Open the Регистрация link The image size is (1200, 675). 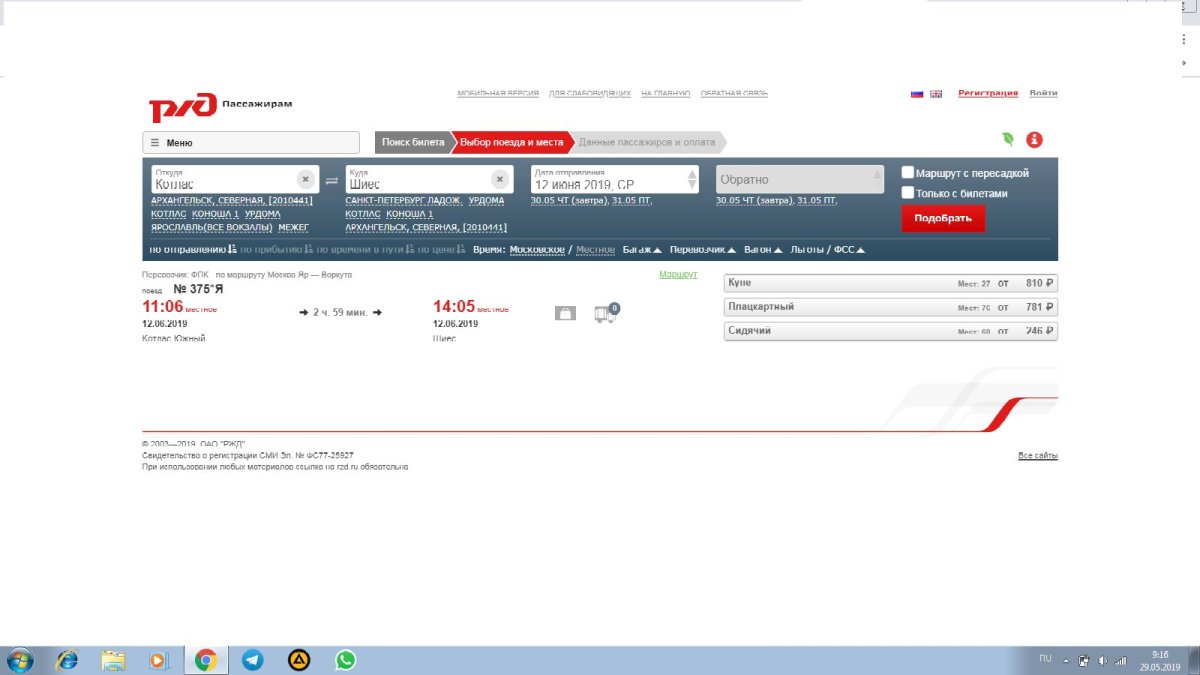click(987, 93)
